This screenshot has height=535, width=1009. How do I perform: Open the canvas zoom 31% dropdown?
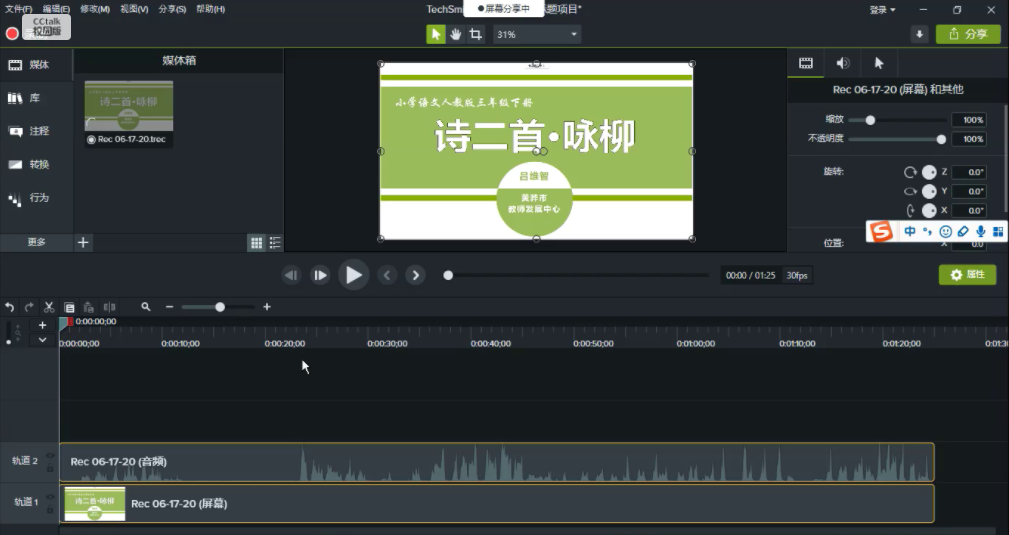coord(537,34)
